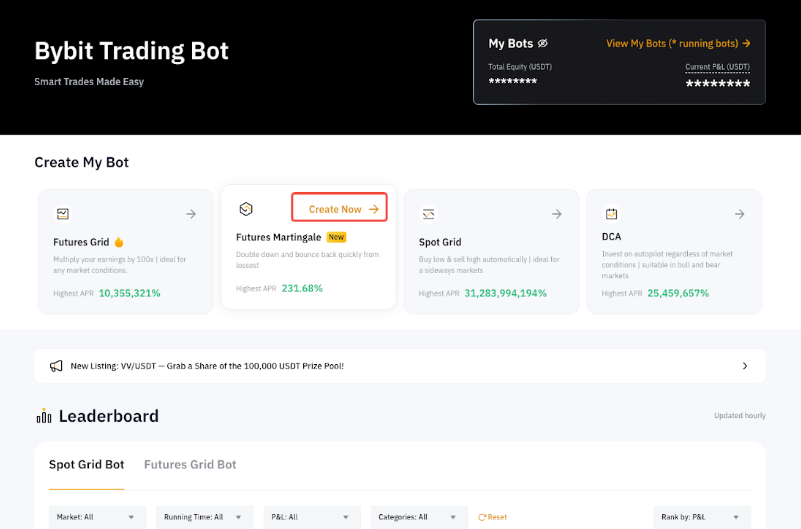This screenshot has width=801, height=529.
Task: Click the Futures Martingale hexagon icon
Action: click(246, 209)
